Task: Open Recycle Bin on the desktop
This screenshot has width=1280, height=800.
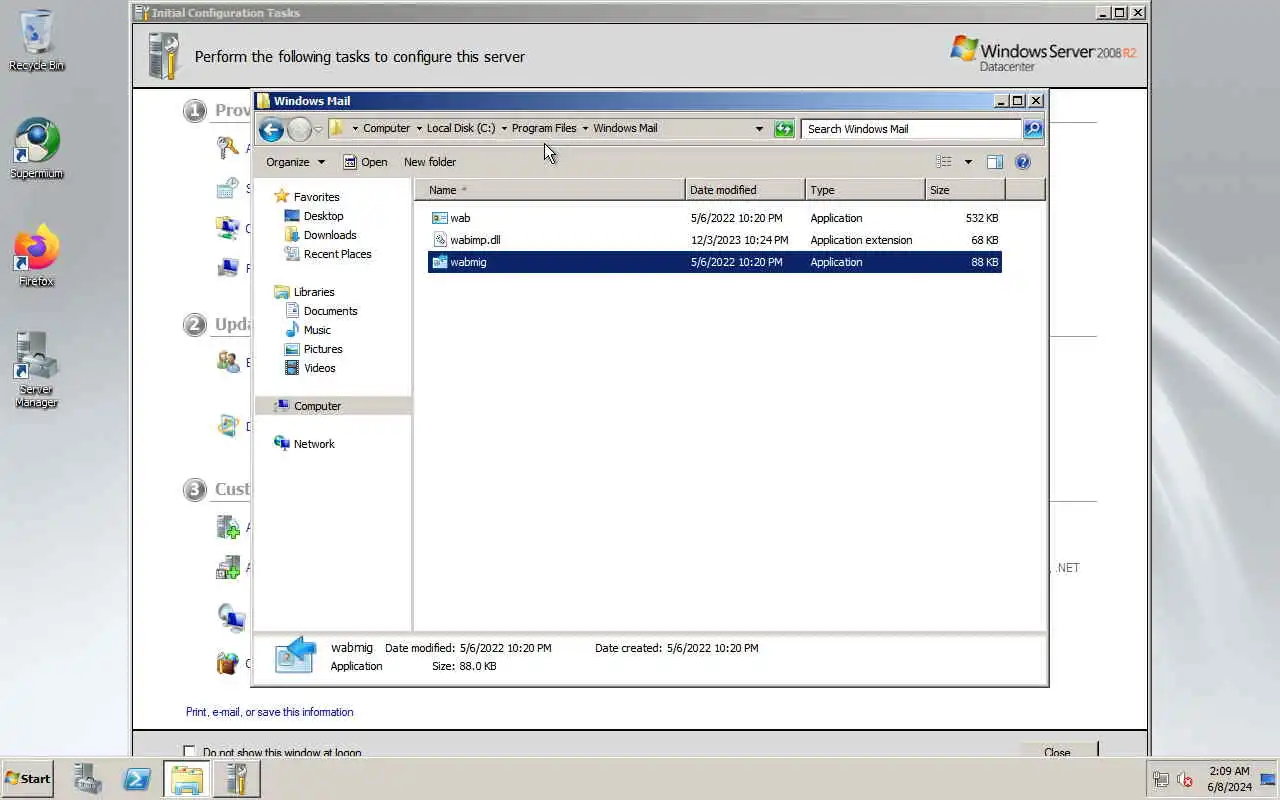Action: 36,41
